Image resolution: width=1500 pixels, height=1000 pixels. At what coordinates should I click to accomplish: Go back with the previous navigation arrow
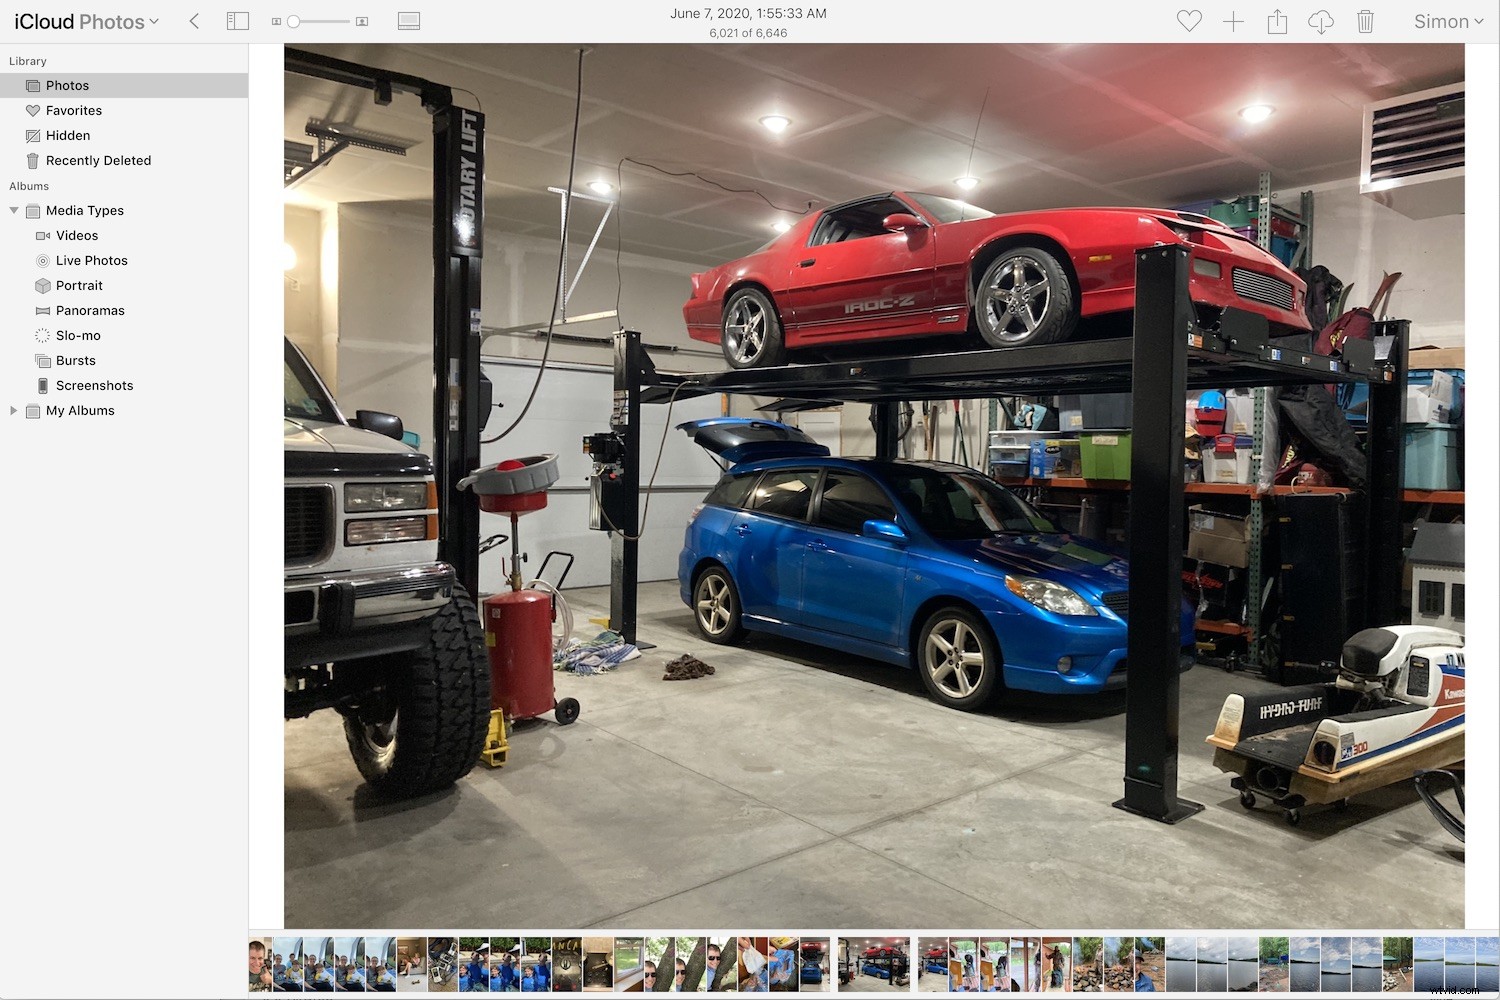tap(194, 20)
